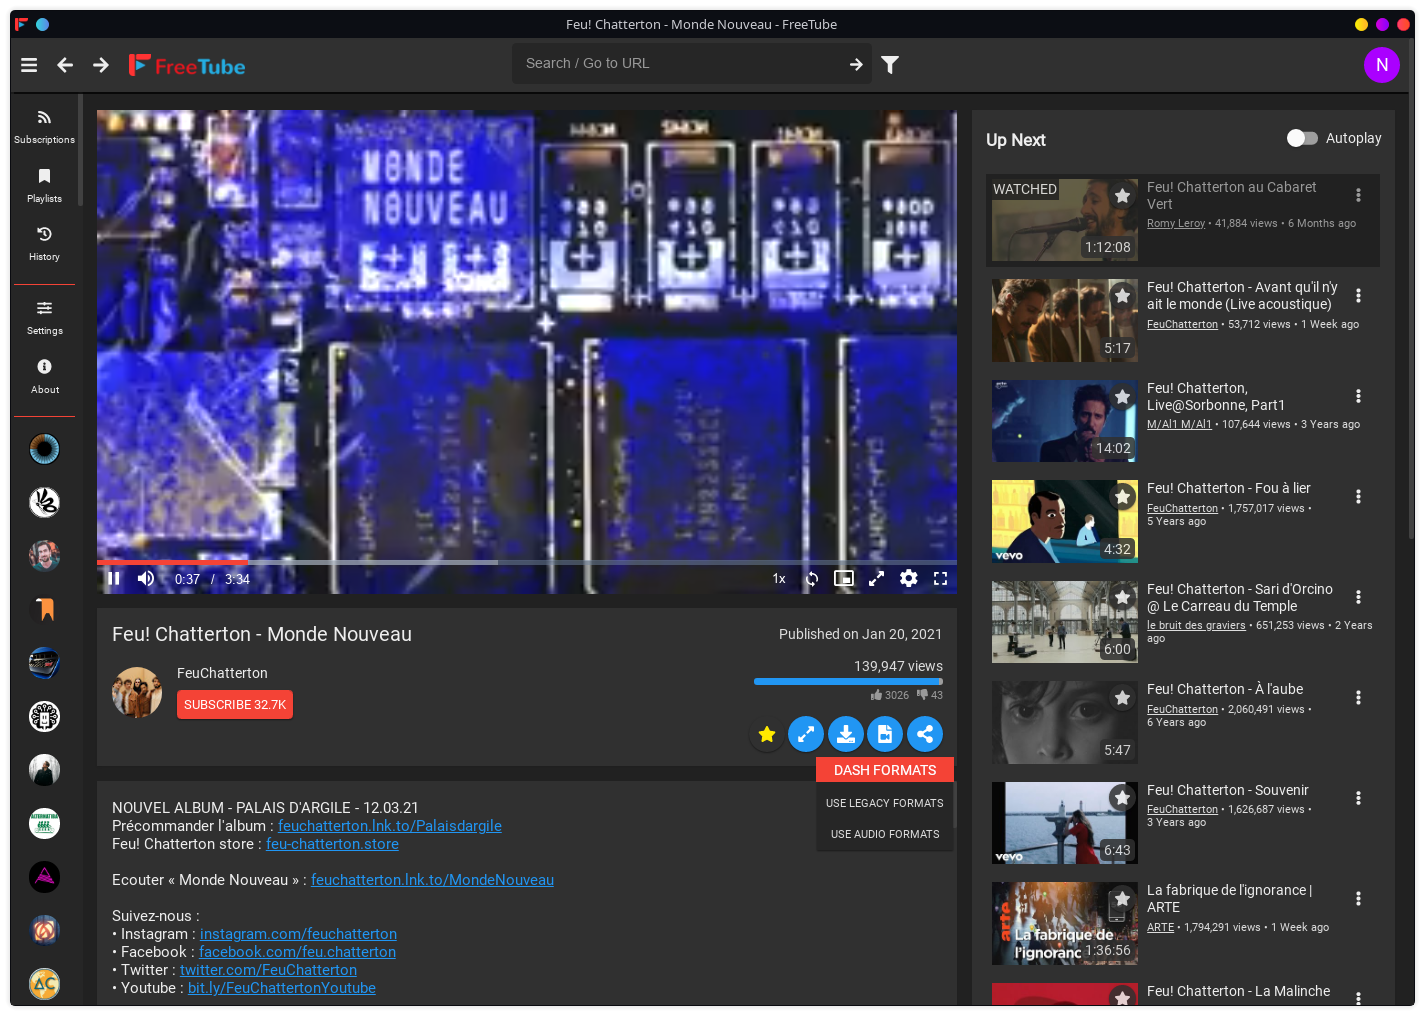This screenshot has height=1016, width=1425.
Task: Favorite the Cabaret Vert video star
Action: click(1122, 196)
